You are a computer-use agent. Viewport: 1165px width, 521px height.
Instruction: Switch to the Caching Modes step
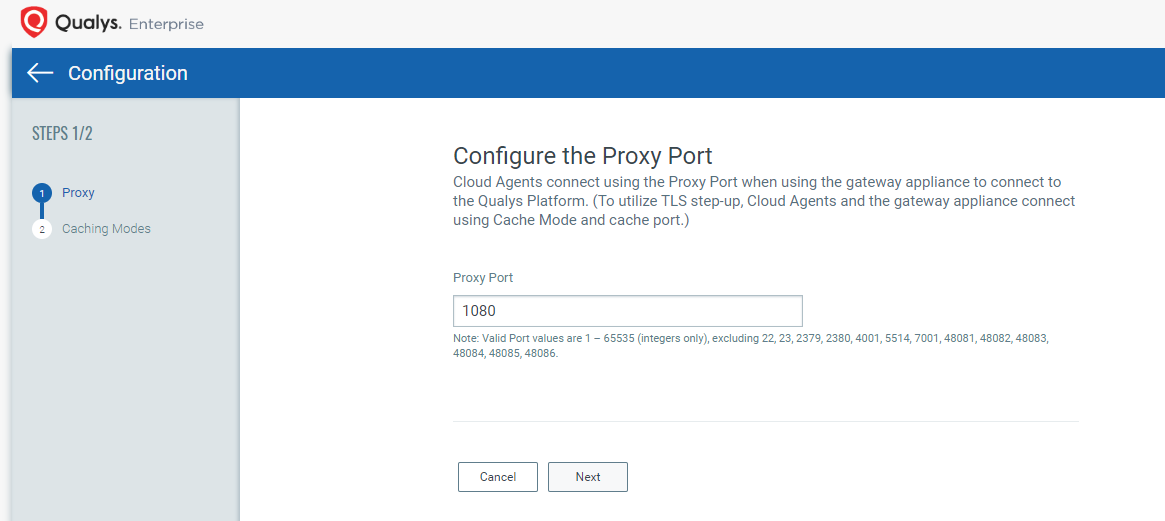[x=106, y=229]
